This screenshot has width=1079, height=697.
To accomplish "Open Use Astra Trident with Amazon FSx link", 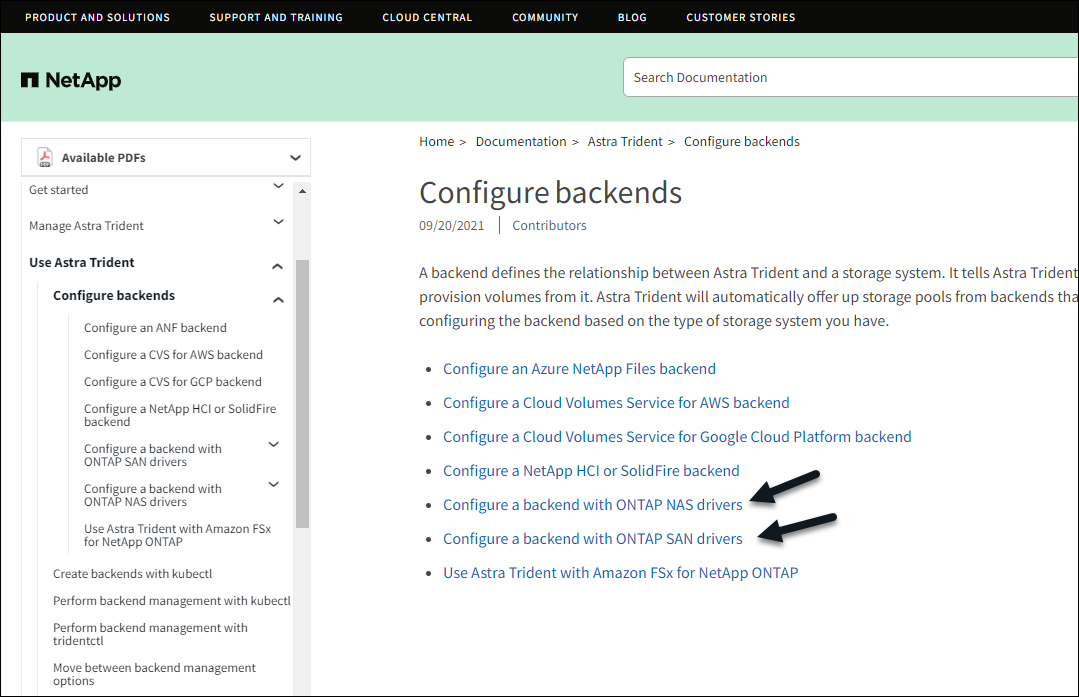I will (x=621, y=572).
